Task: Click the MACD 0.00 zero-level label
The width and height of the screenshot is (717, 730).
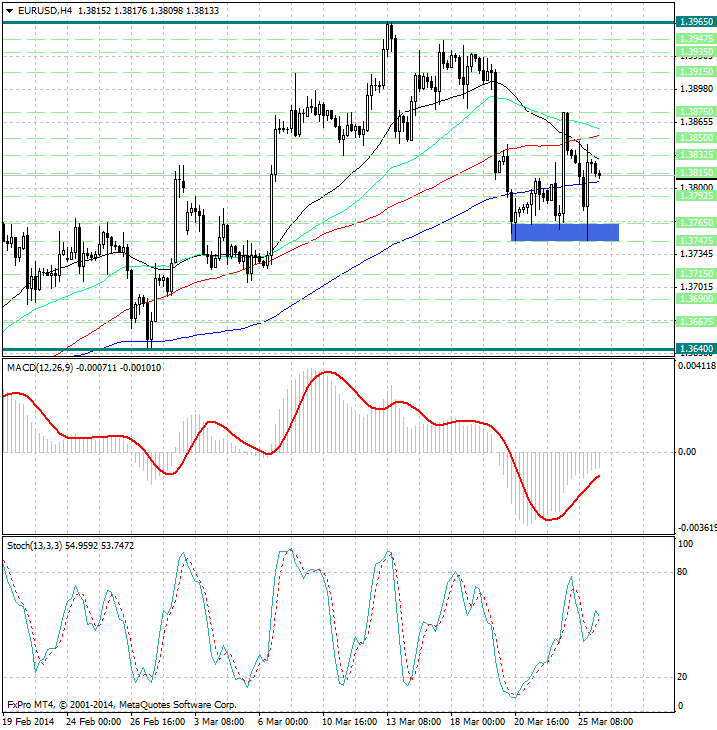Action: pos(688,452)
